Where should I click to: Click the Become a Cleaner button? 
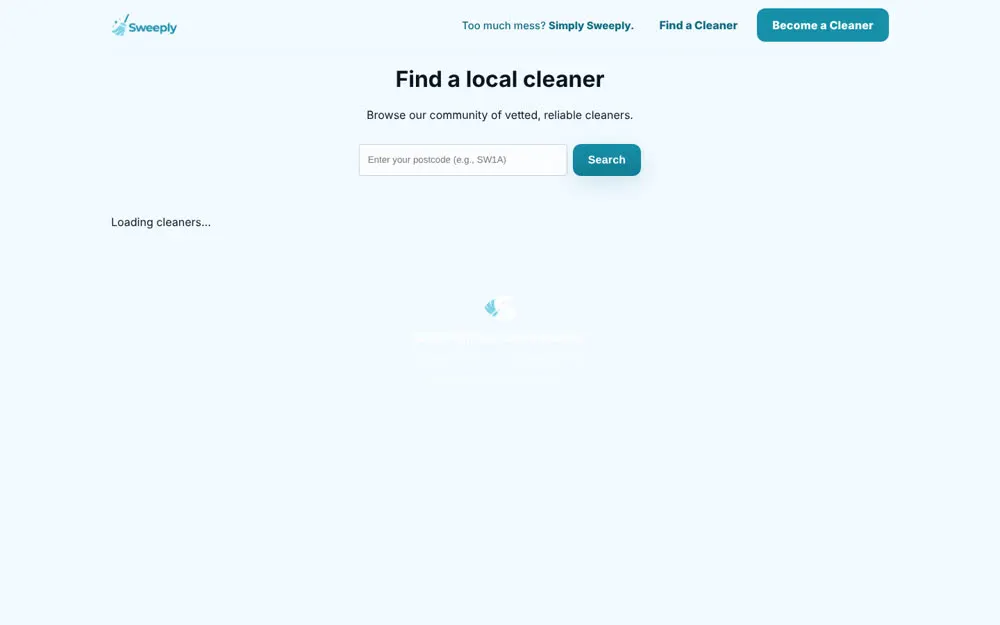click(822, 26)
